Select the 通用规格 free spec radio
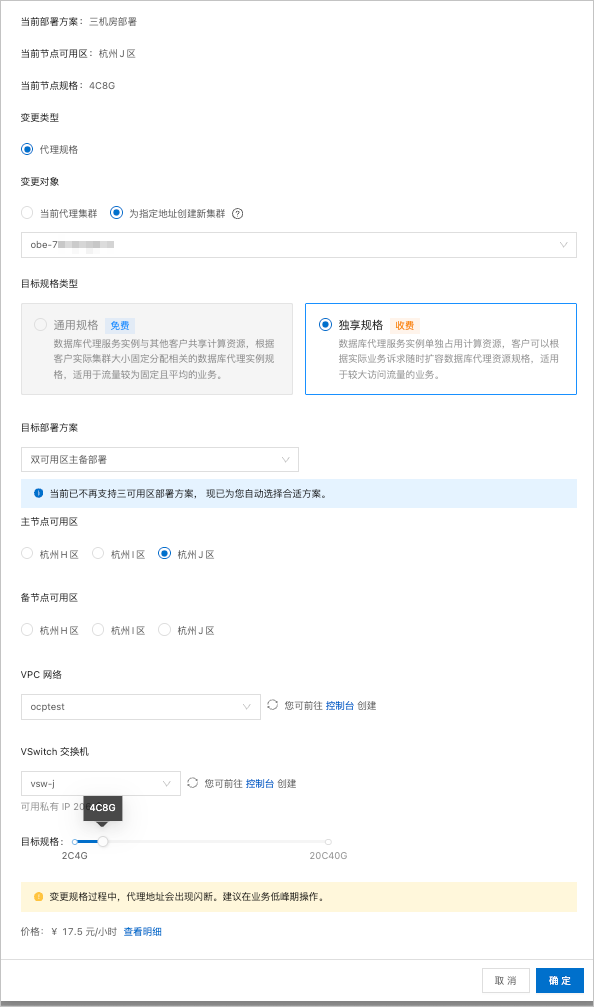 (40, 324)
